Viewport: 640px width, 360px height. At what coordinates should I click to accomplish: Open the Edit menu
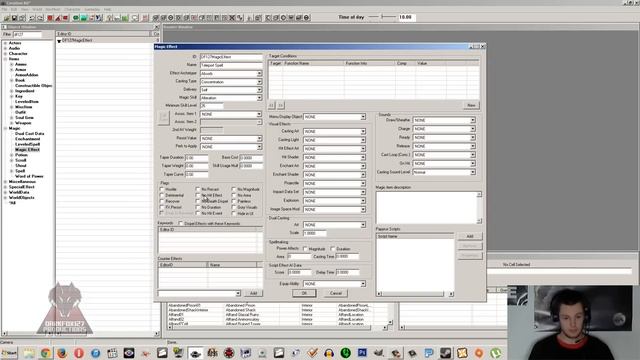[14, 9]
